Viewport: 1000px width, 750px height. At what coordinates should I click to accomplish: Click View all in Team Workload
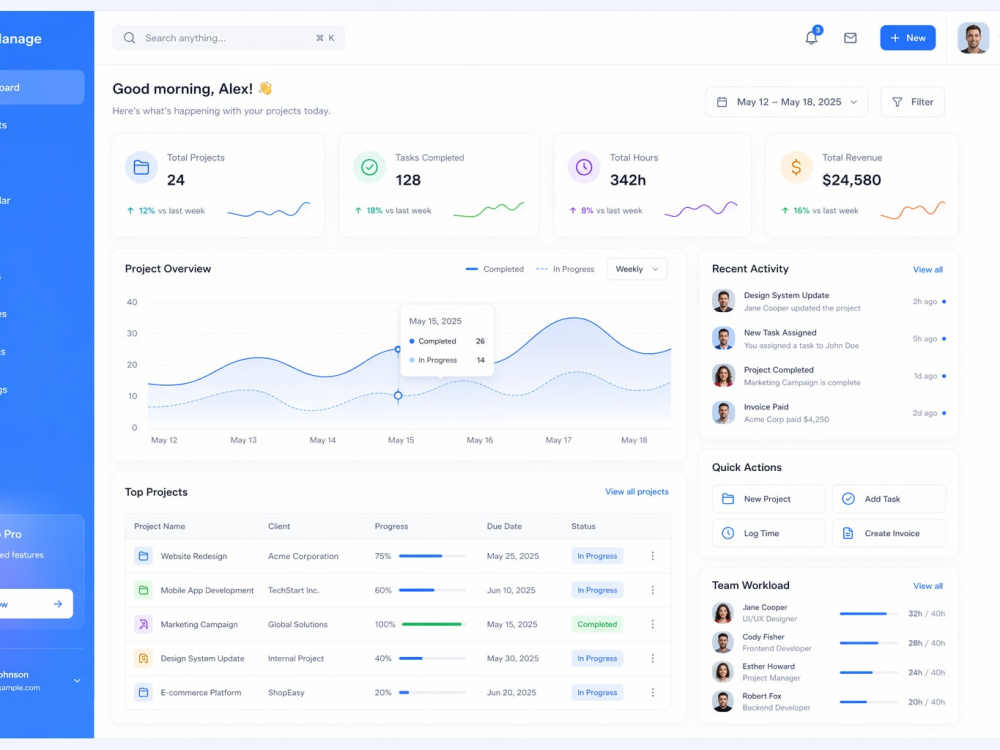[927, 586]
